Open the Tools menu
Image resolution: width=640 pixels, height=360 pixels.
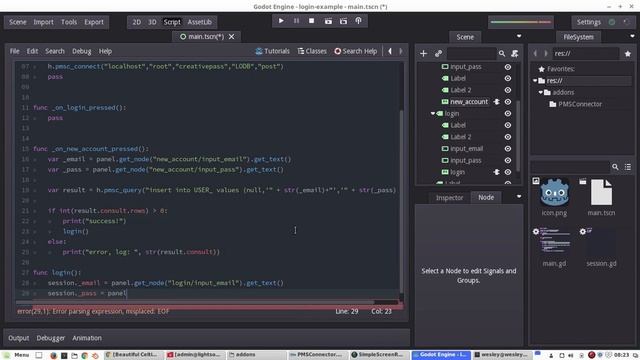point(69,22)
